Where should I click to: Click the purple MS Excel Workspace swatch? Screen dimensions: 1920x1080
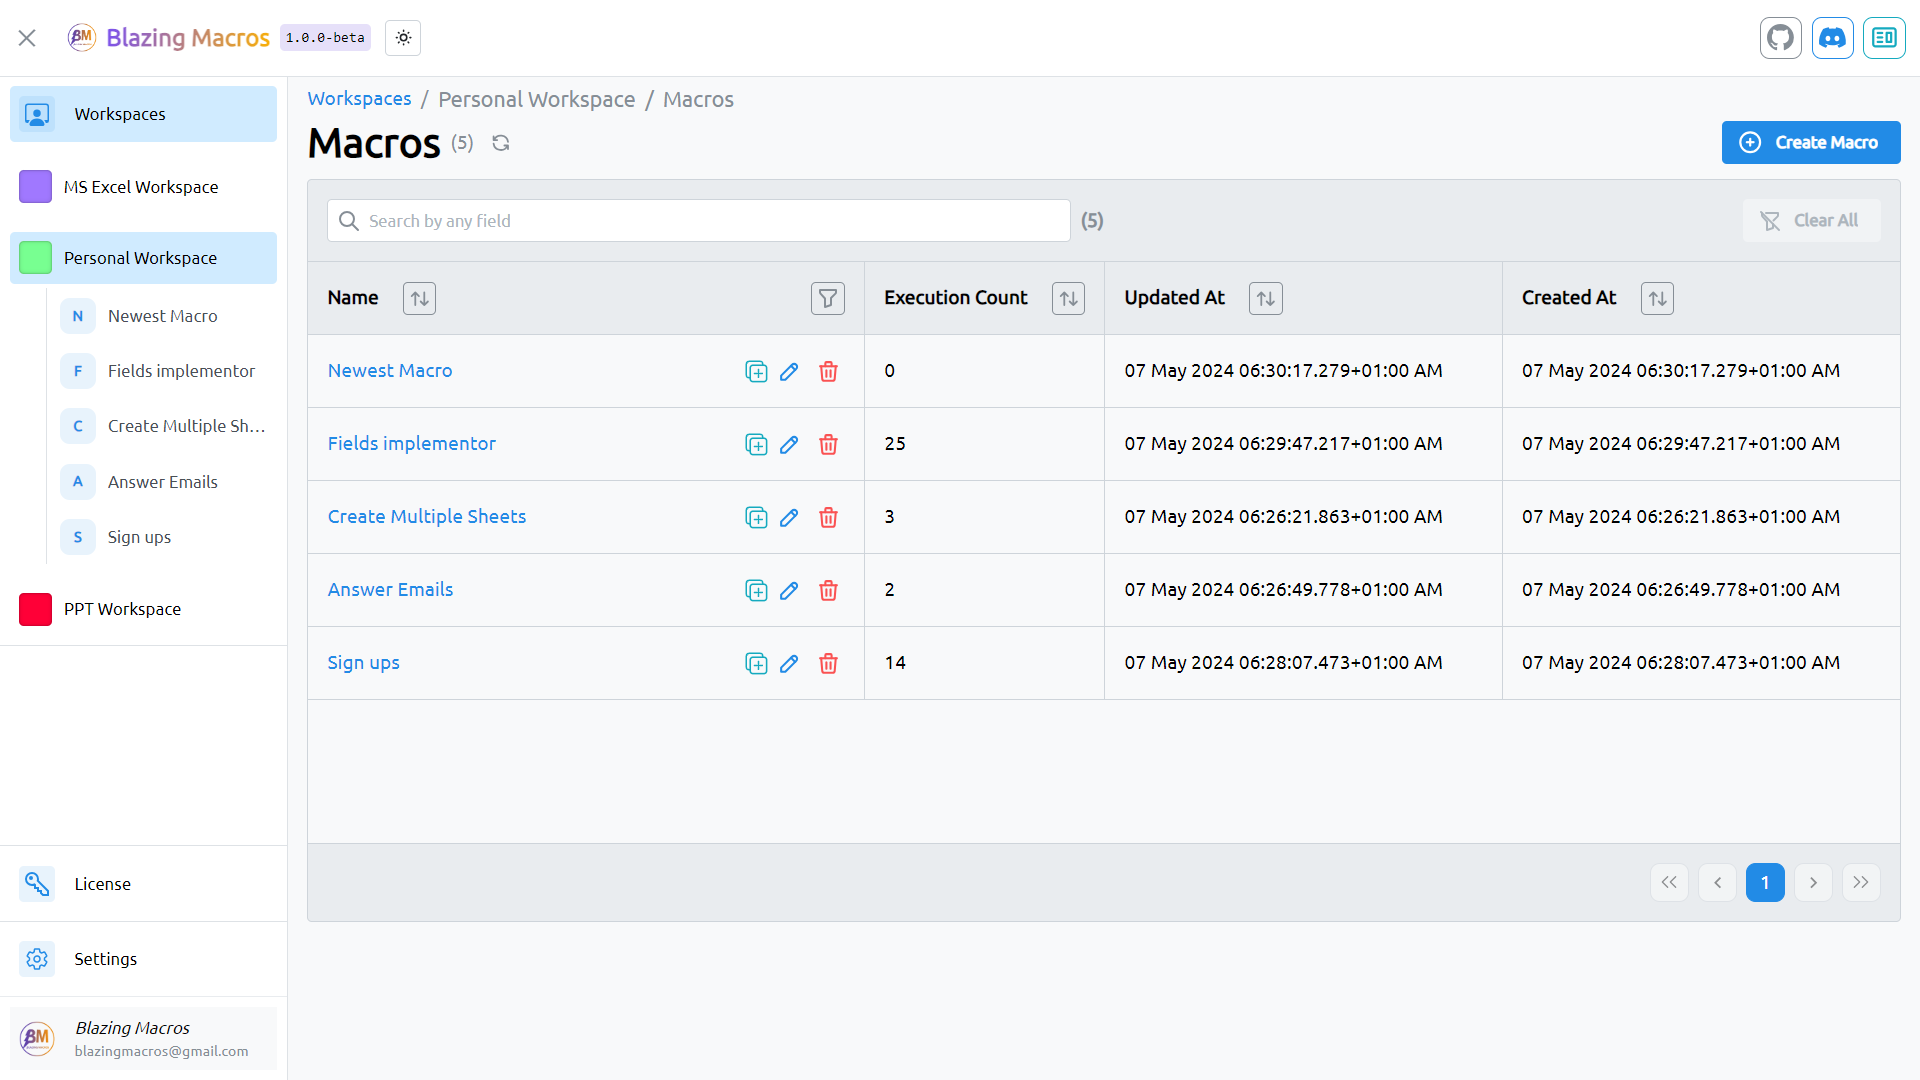click(35, 187)
